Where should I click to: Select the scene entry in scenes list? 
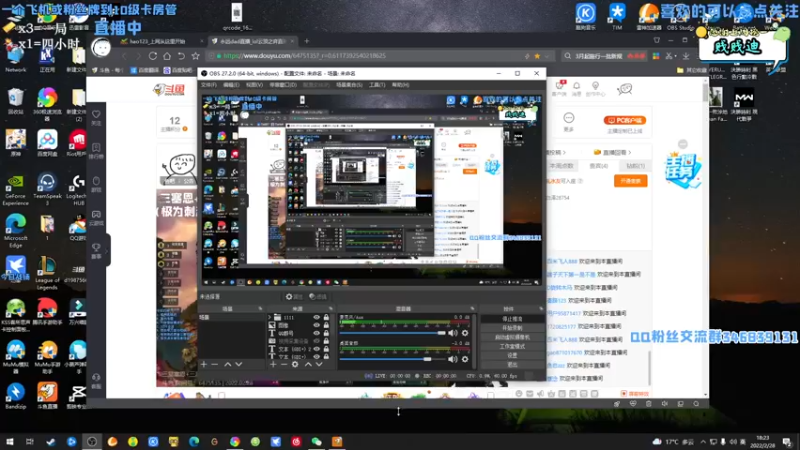(232, 317)
